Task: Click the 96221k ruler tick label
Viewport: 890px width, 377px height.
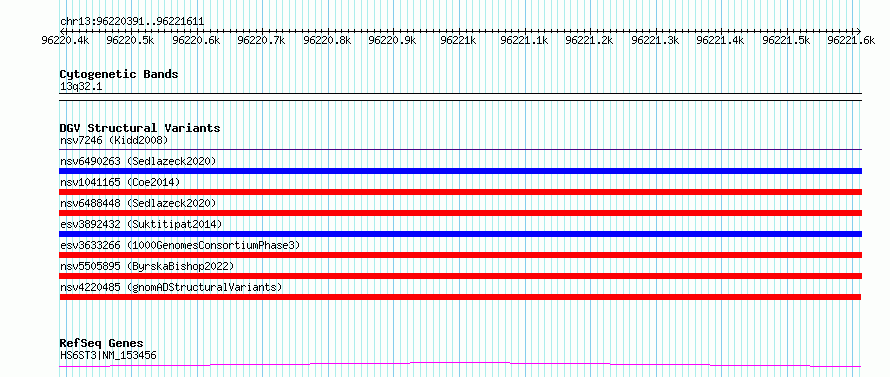Action: click(x=458, y=40)
